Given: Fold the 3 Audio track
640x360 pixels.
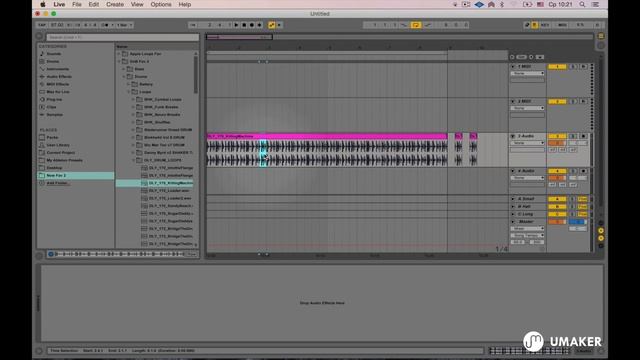Looking at the screenshot, I should 513,136.
